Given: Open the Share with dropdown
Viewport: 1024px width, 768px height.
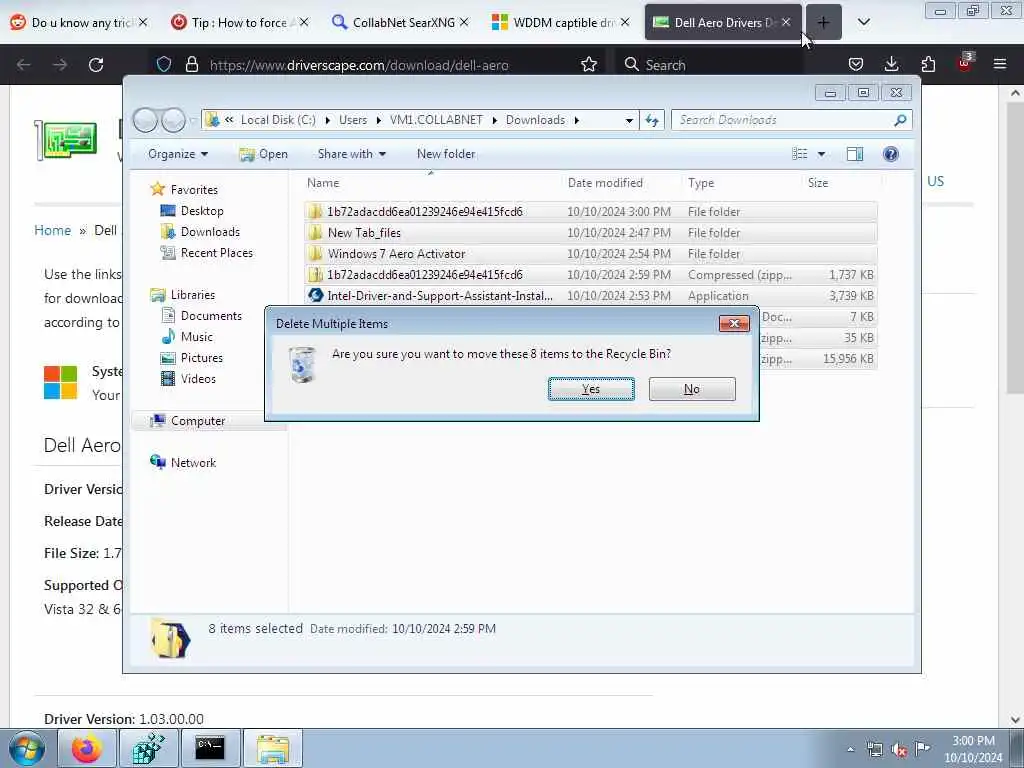Looking at the screenshot, I should [351, 154].
